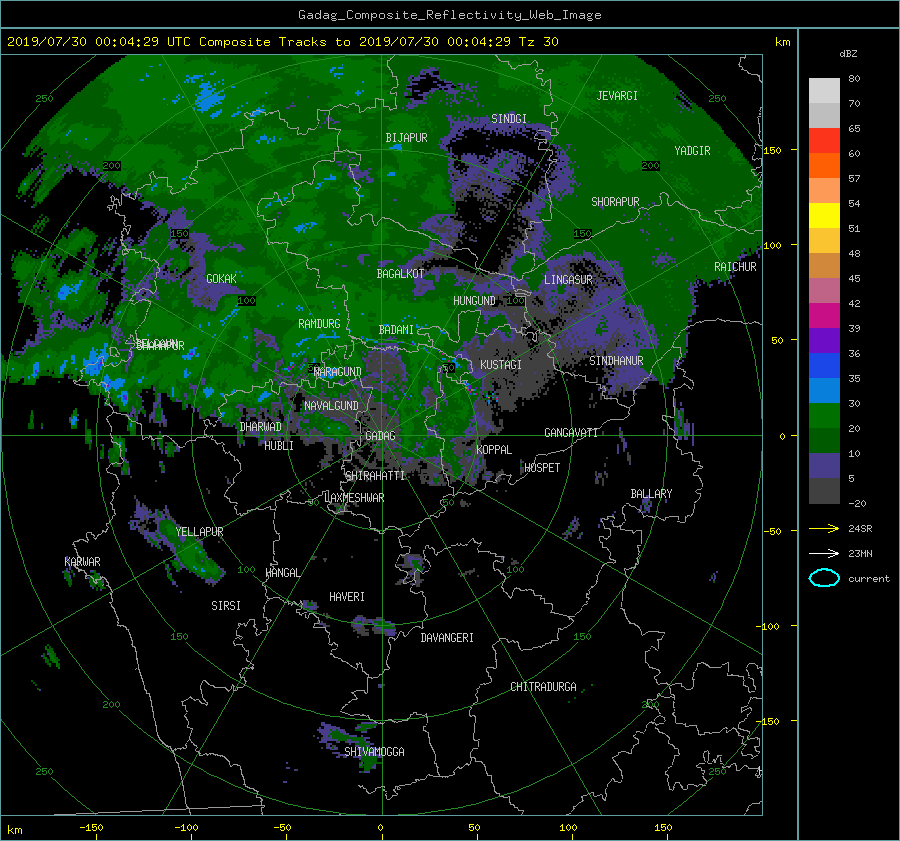The width and height of the screenshot is (900, 841).
Task: Click the Gadag_Composite_Reflectivity_Web_Image title
Action: coord(449,15)
